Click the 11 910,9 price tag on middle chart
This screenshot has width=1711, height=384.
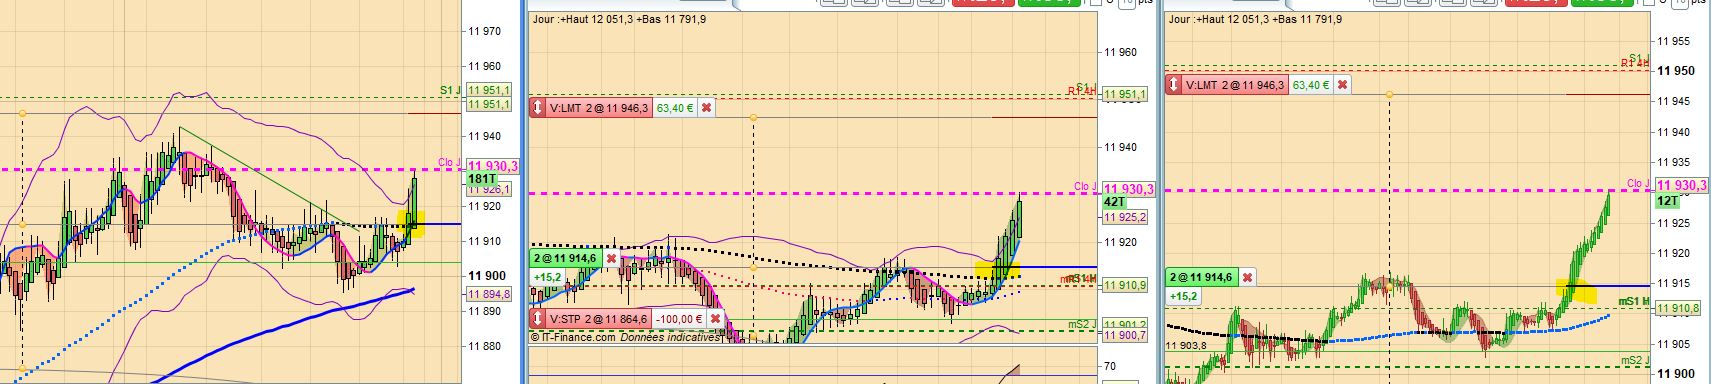click(1125, 286)
